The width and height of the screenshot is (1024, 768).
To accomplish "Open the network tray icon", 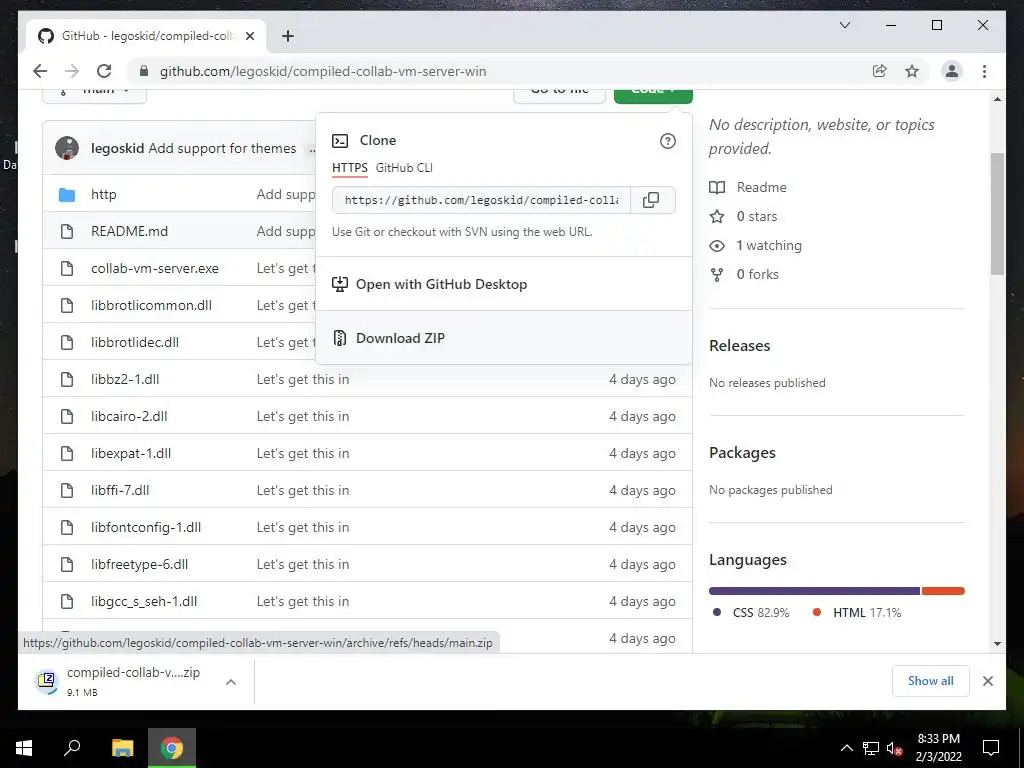I will [871, 748].
